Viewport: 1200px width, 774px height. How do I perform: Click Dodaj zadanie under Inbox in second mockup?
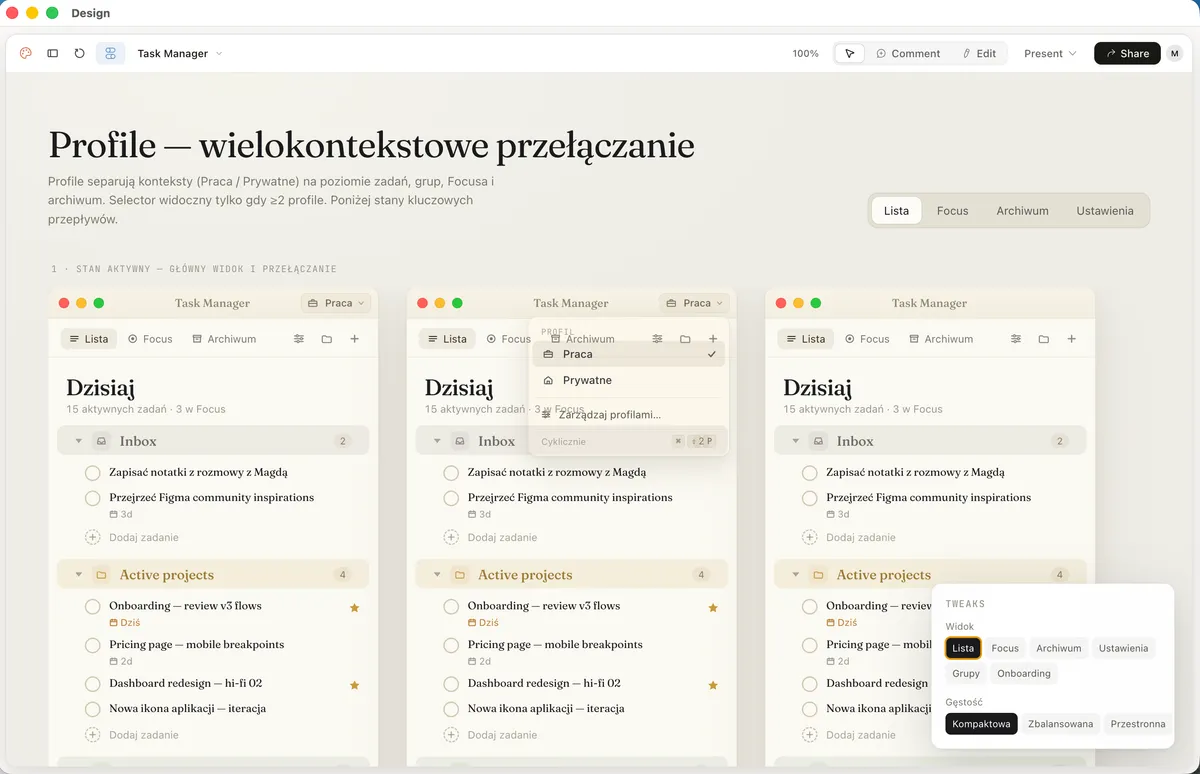coord(491,537)
